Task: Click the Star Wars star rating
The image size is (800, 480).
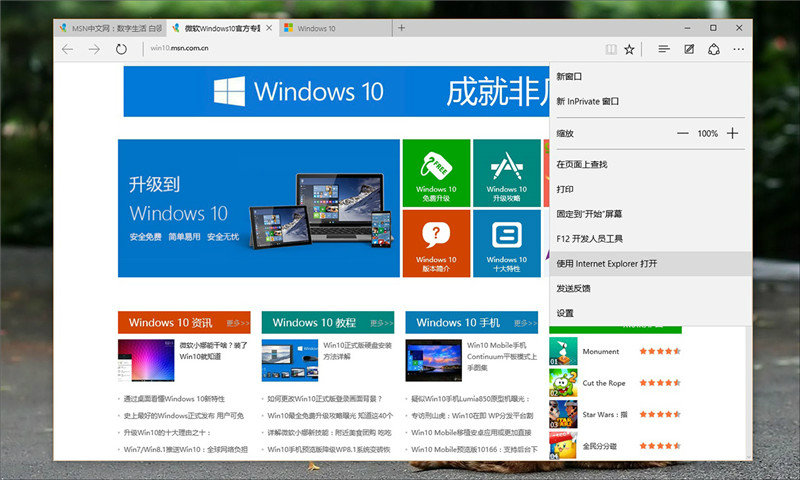Action: (660, 415)
